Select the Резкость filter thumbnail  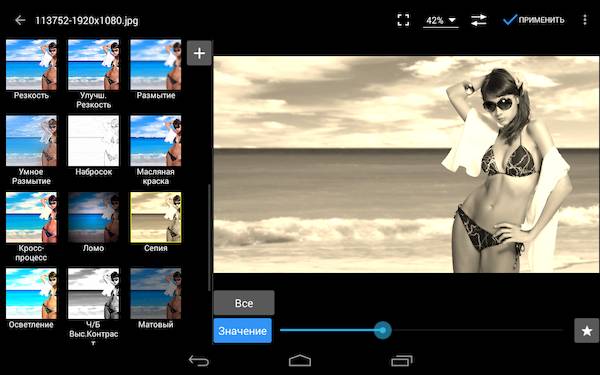(31, 64)
